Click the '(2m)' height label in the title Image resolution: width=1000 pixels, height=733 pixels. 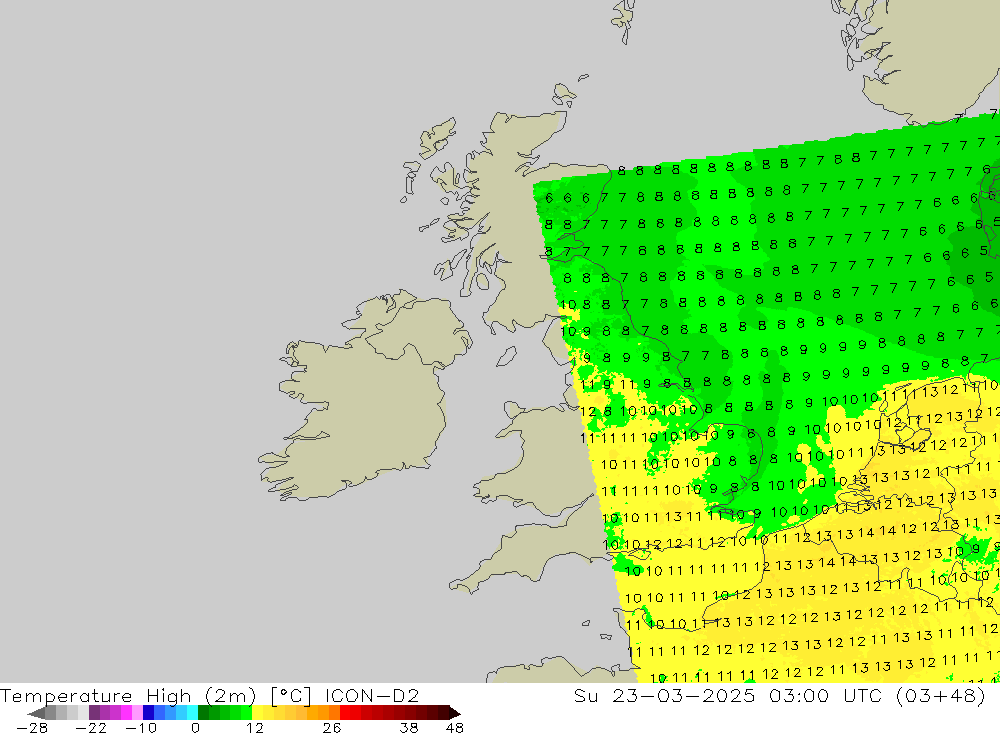tap(231, 695)
